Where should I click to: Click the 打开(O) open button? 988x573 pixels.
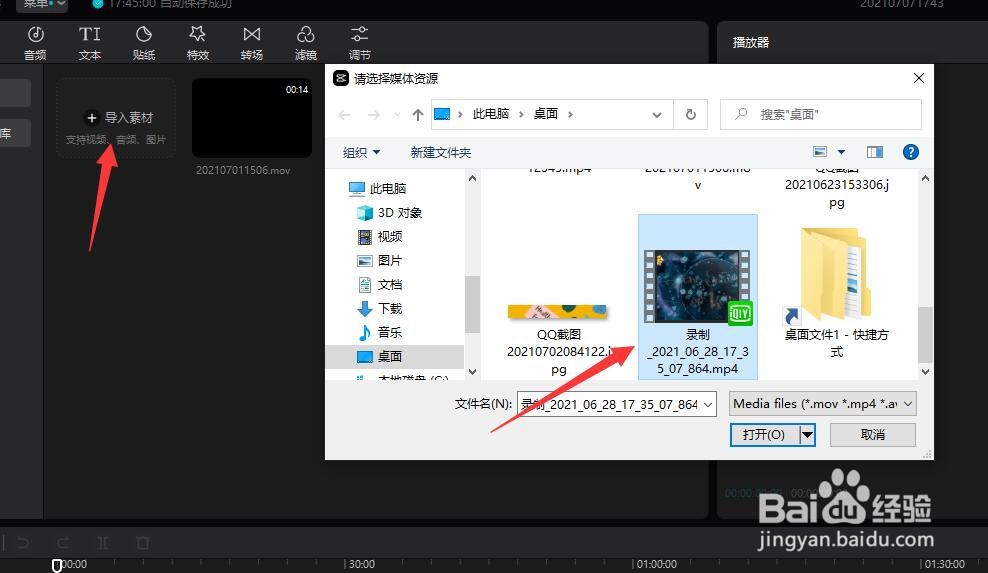764,434
